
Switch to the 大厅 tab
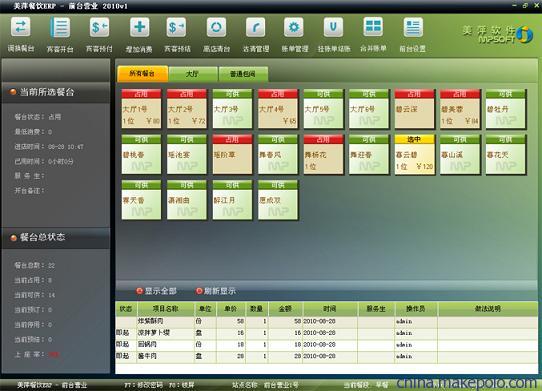pyautogui.click(x=193, y=74)
